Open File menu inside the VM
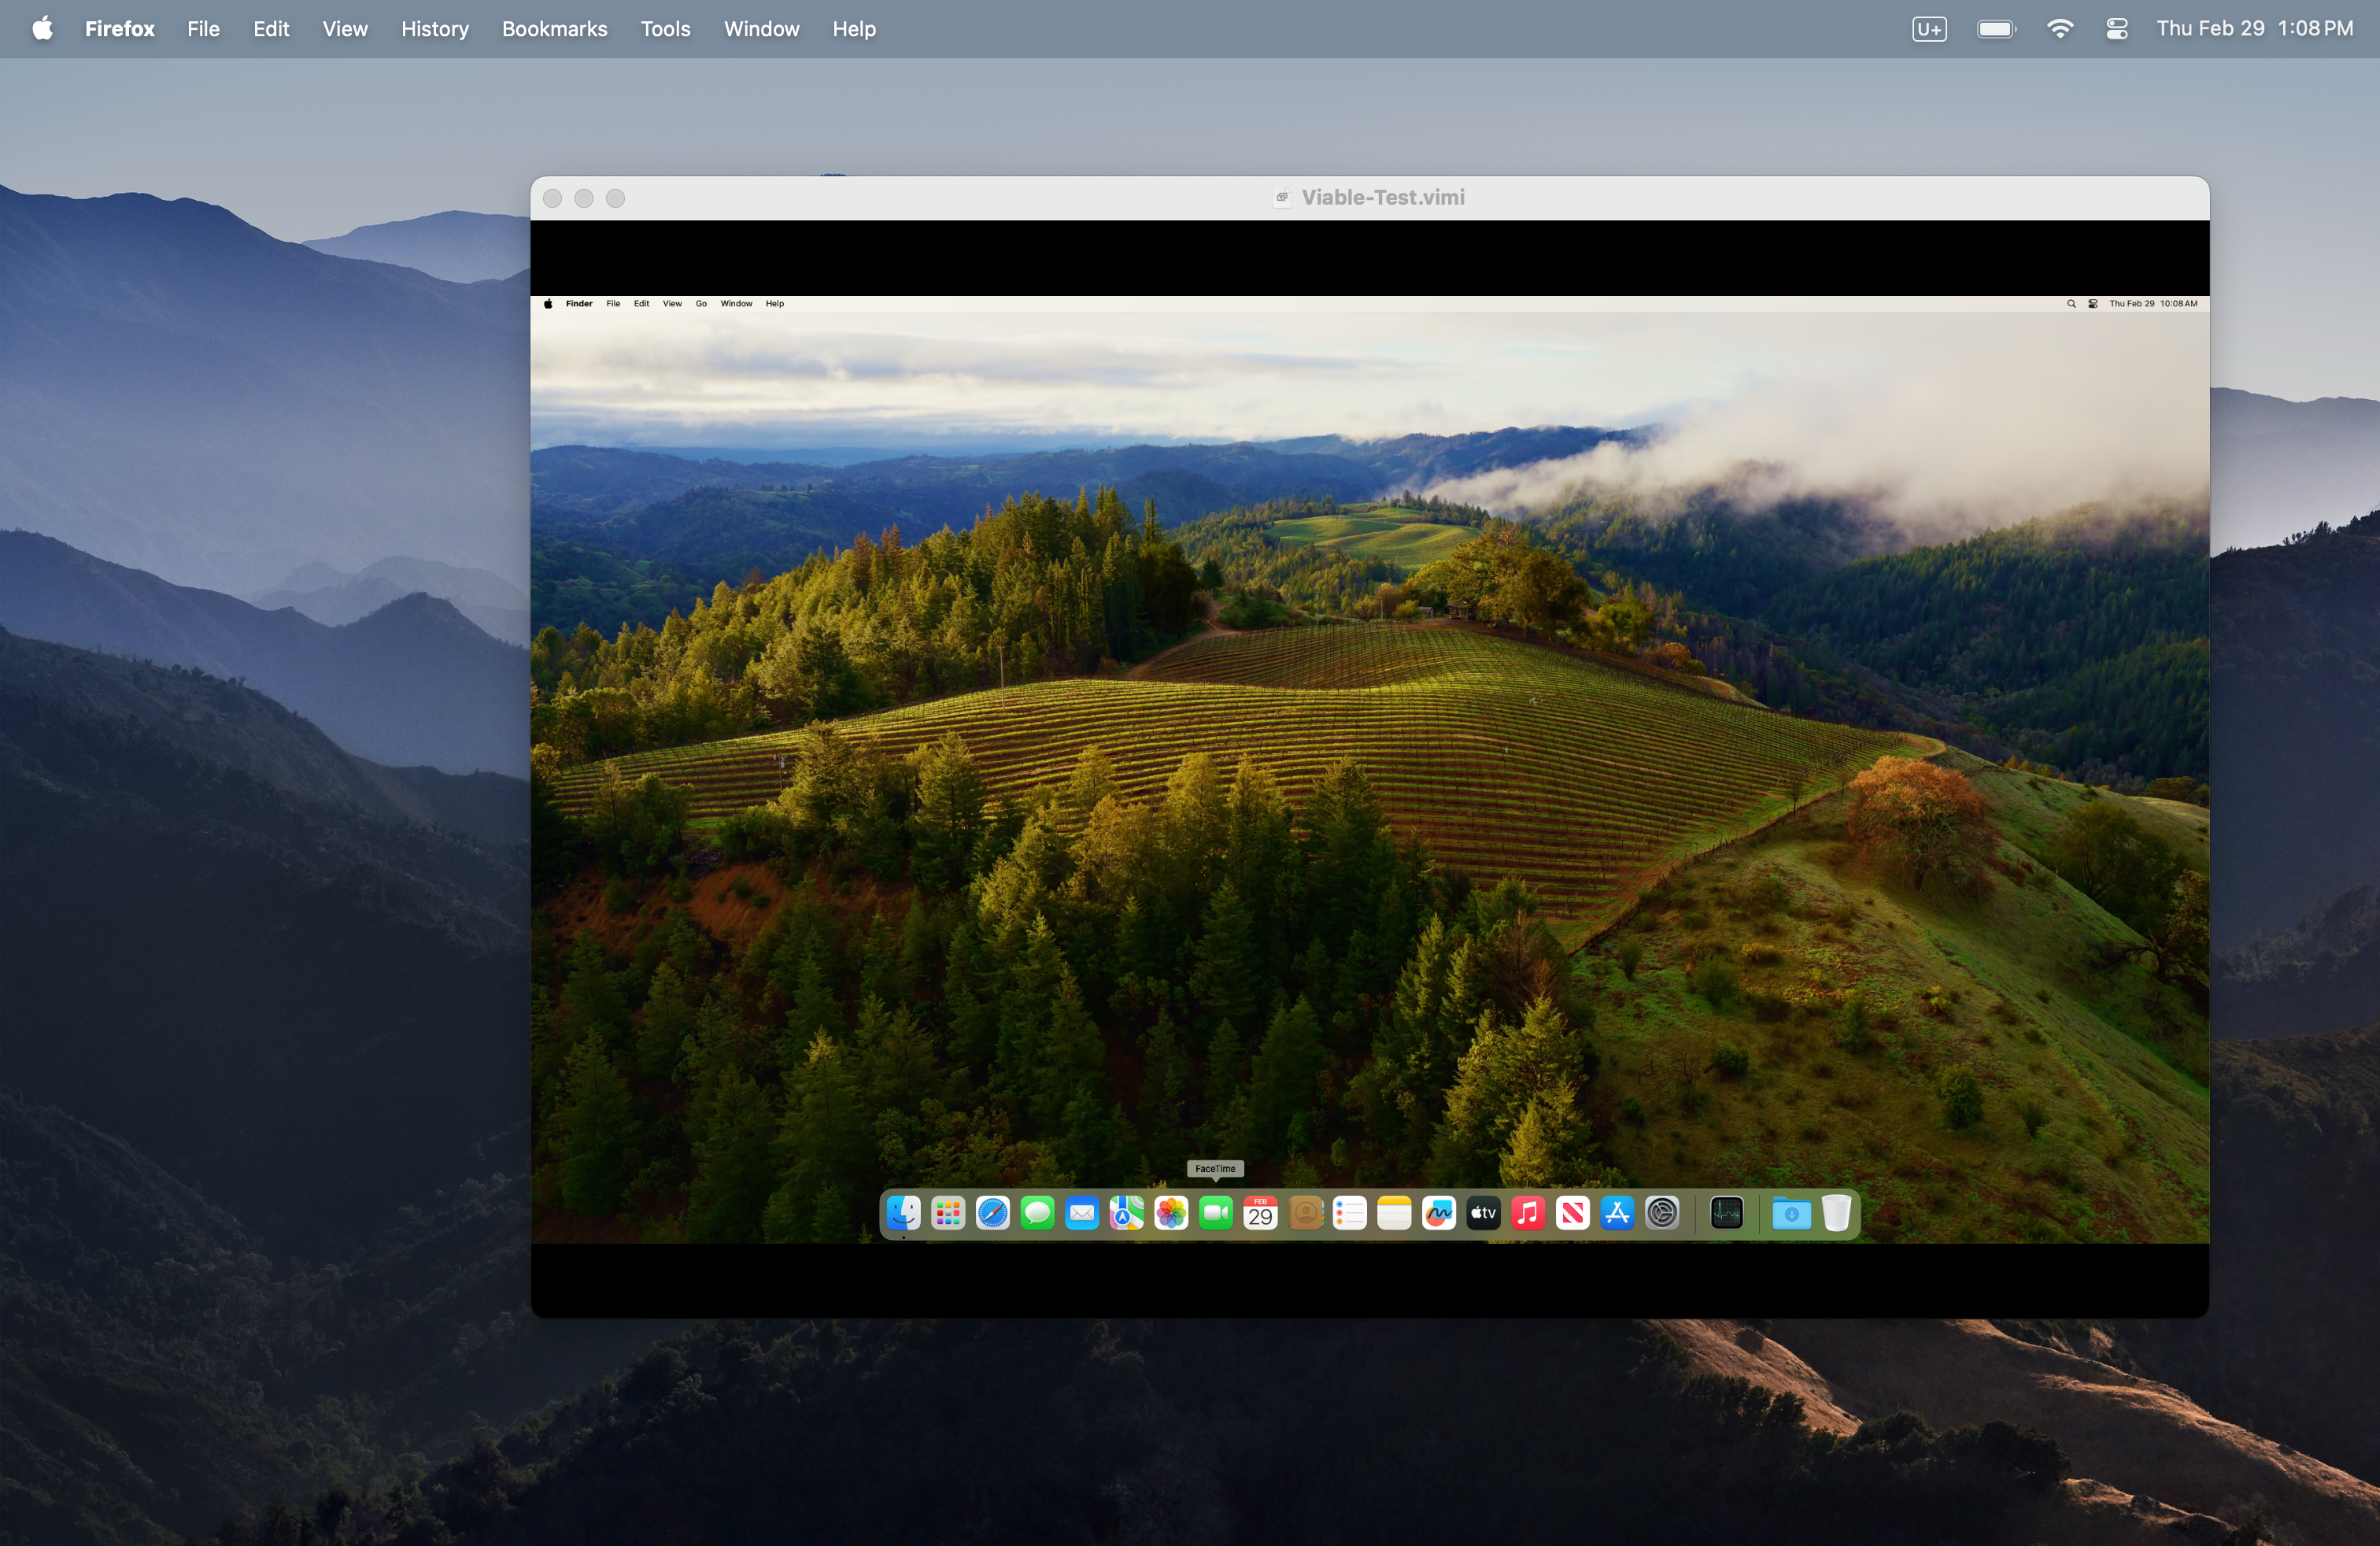 [x=613, y=304]
